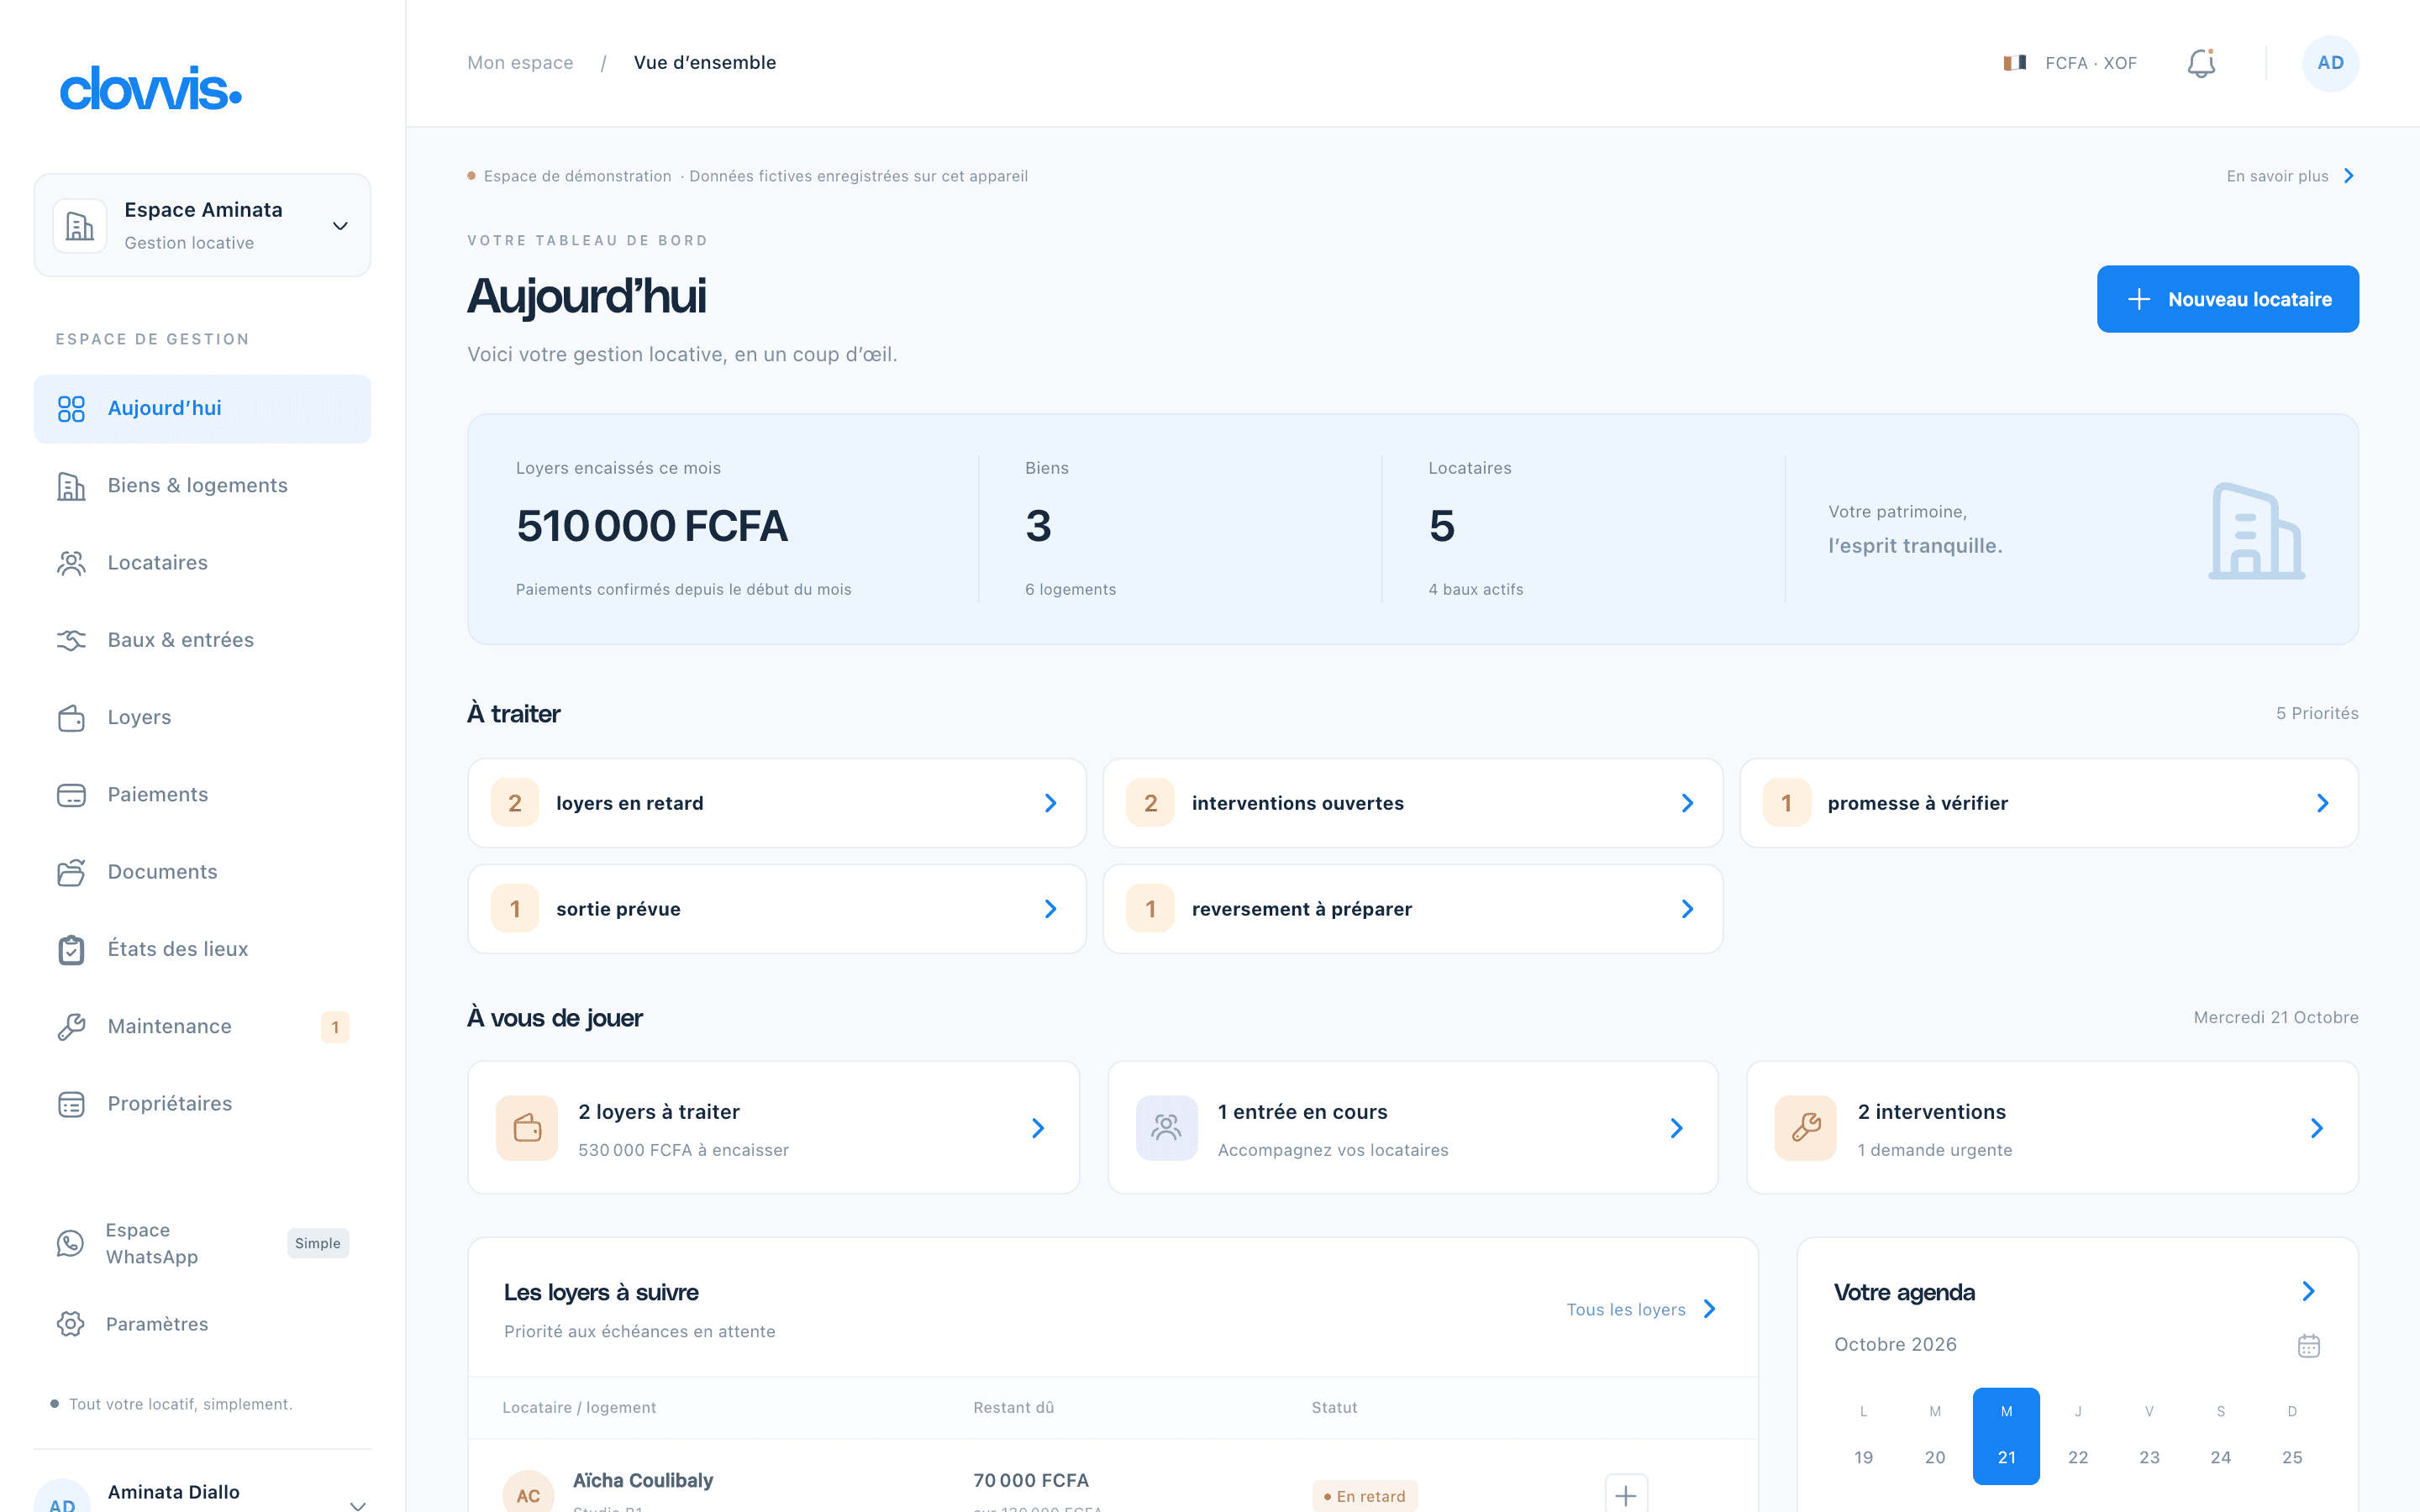Select day 21 in the agenda
The image size is (2420, 1512).
pyautogui.click(x=2006, y=1436)
